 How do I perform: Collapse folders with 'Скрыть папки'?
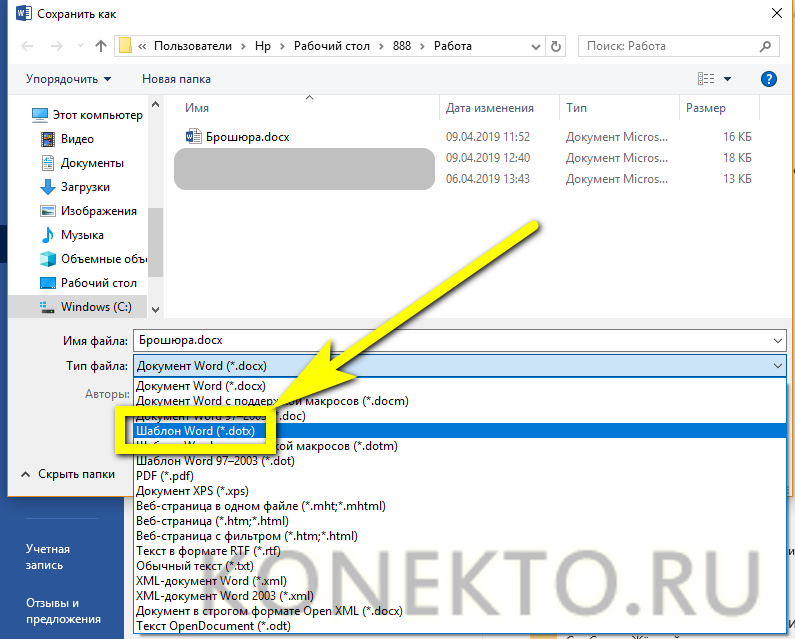68,474
